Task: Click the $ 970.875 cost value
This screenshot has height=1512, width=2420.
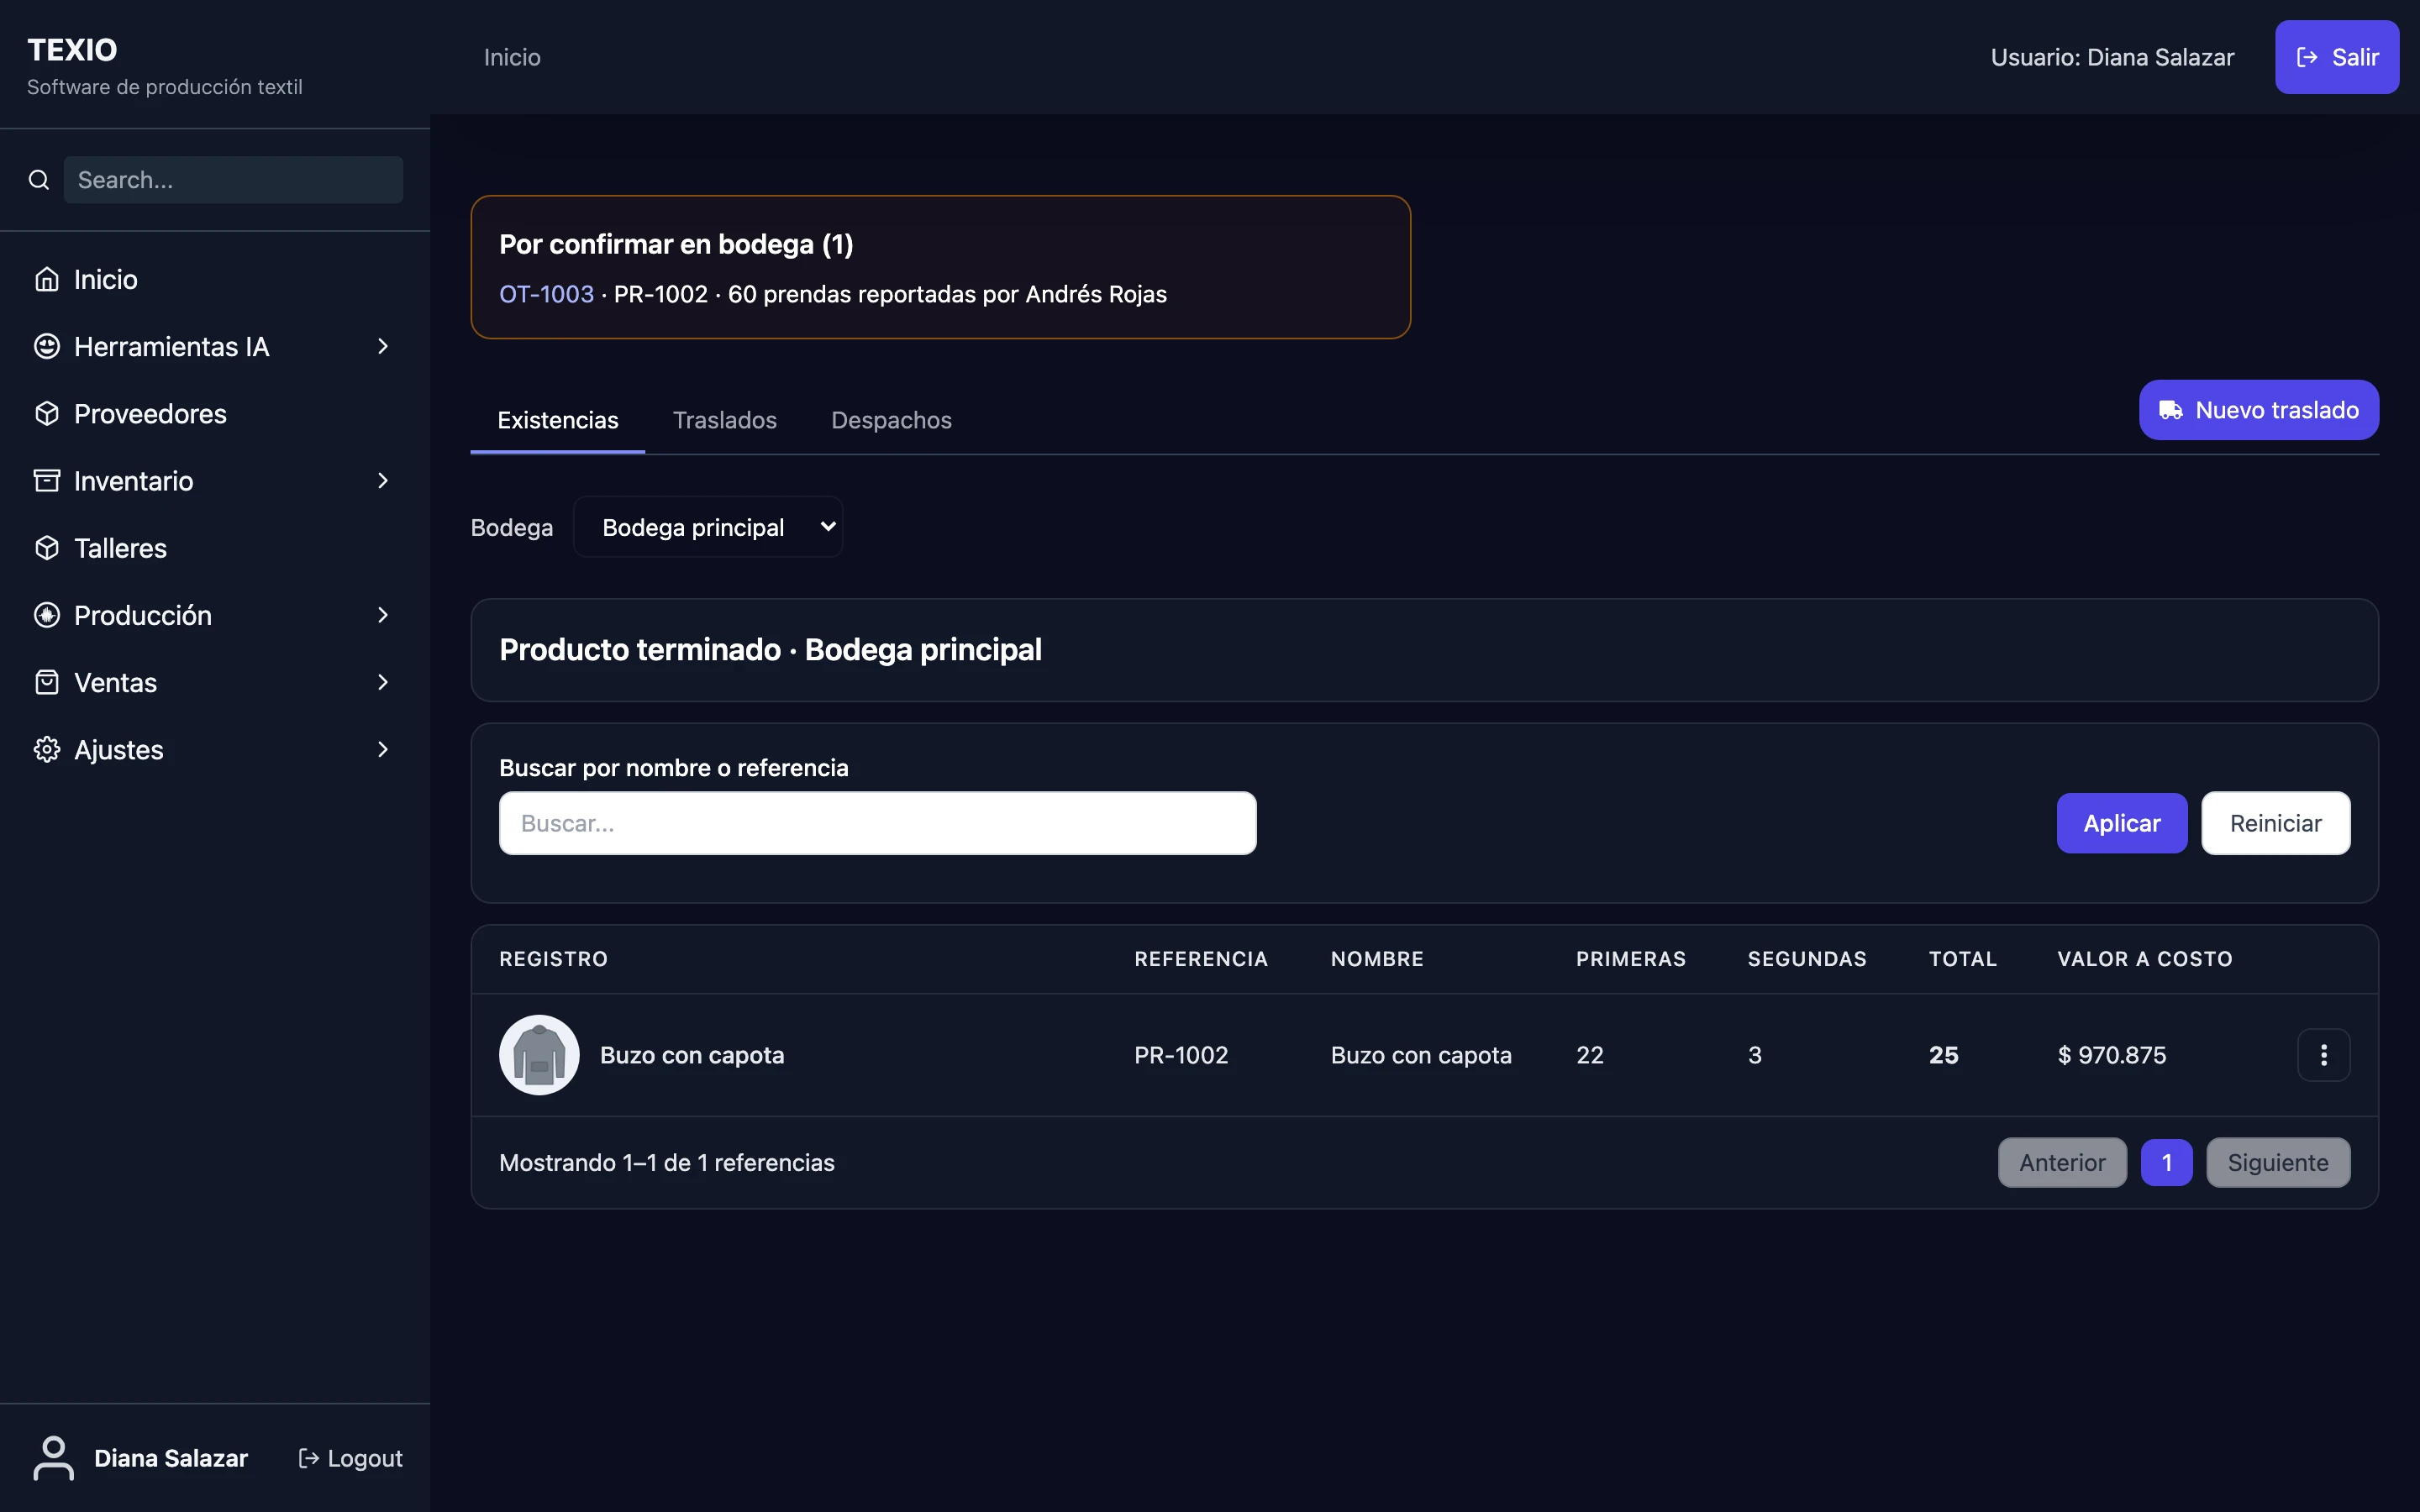Action: click(2111, 1055)
